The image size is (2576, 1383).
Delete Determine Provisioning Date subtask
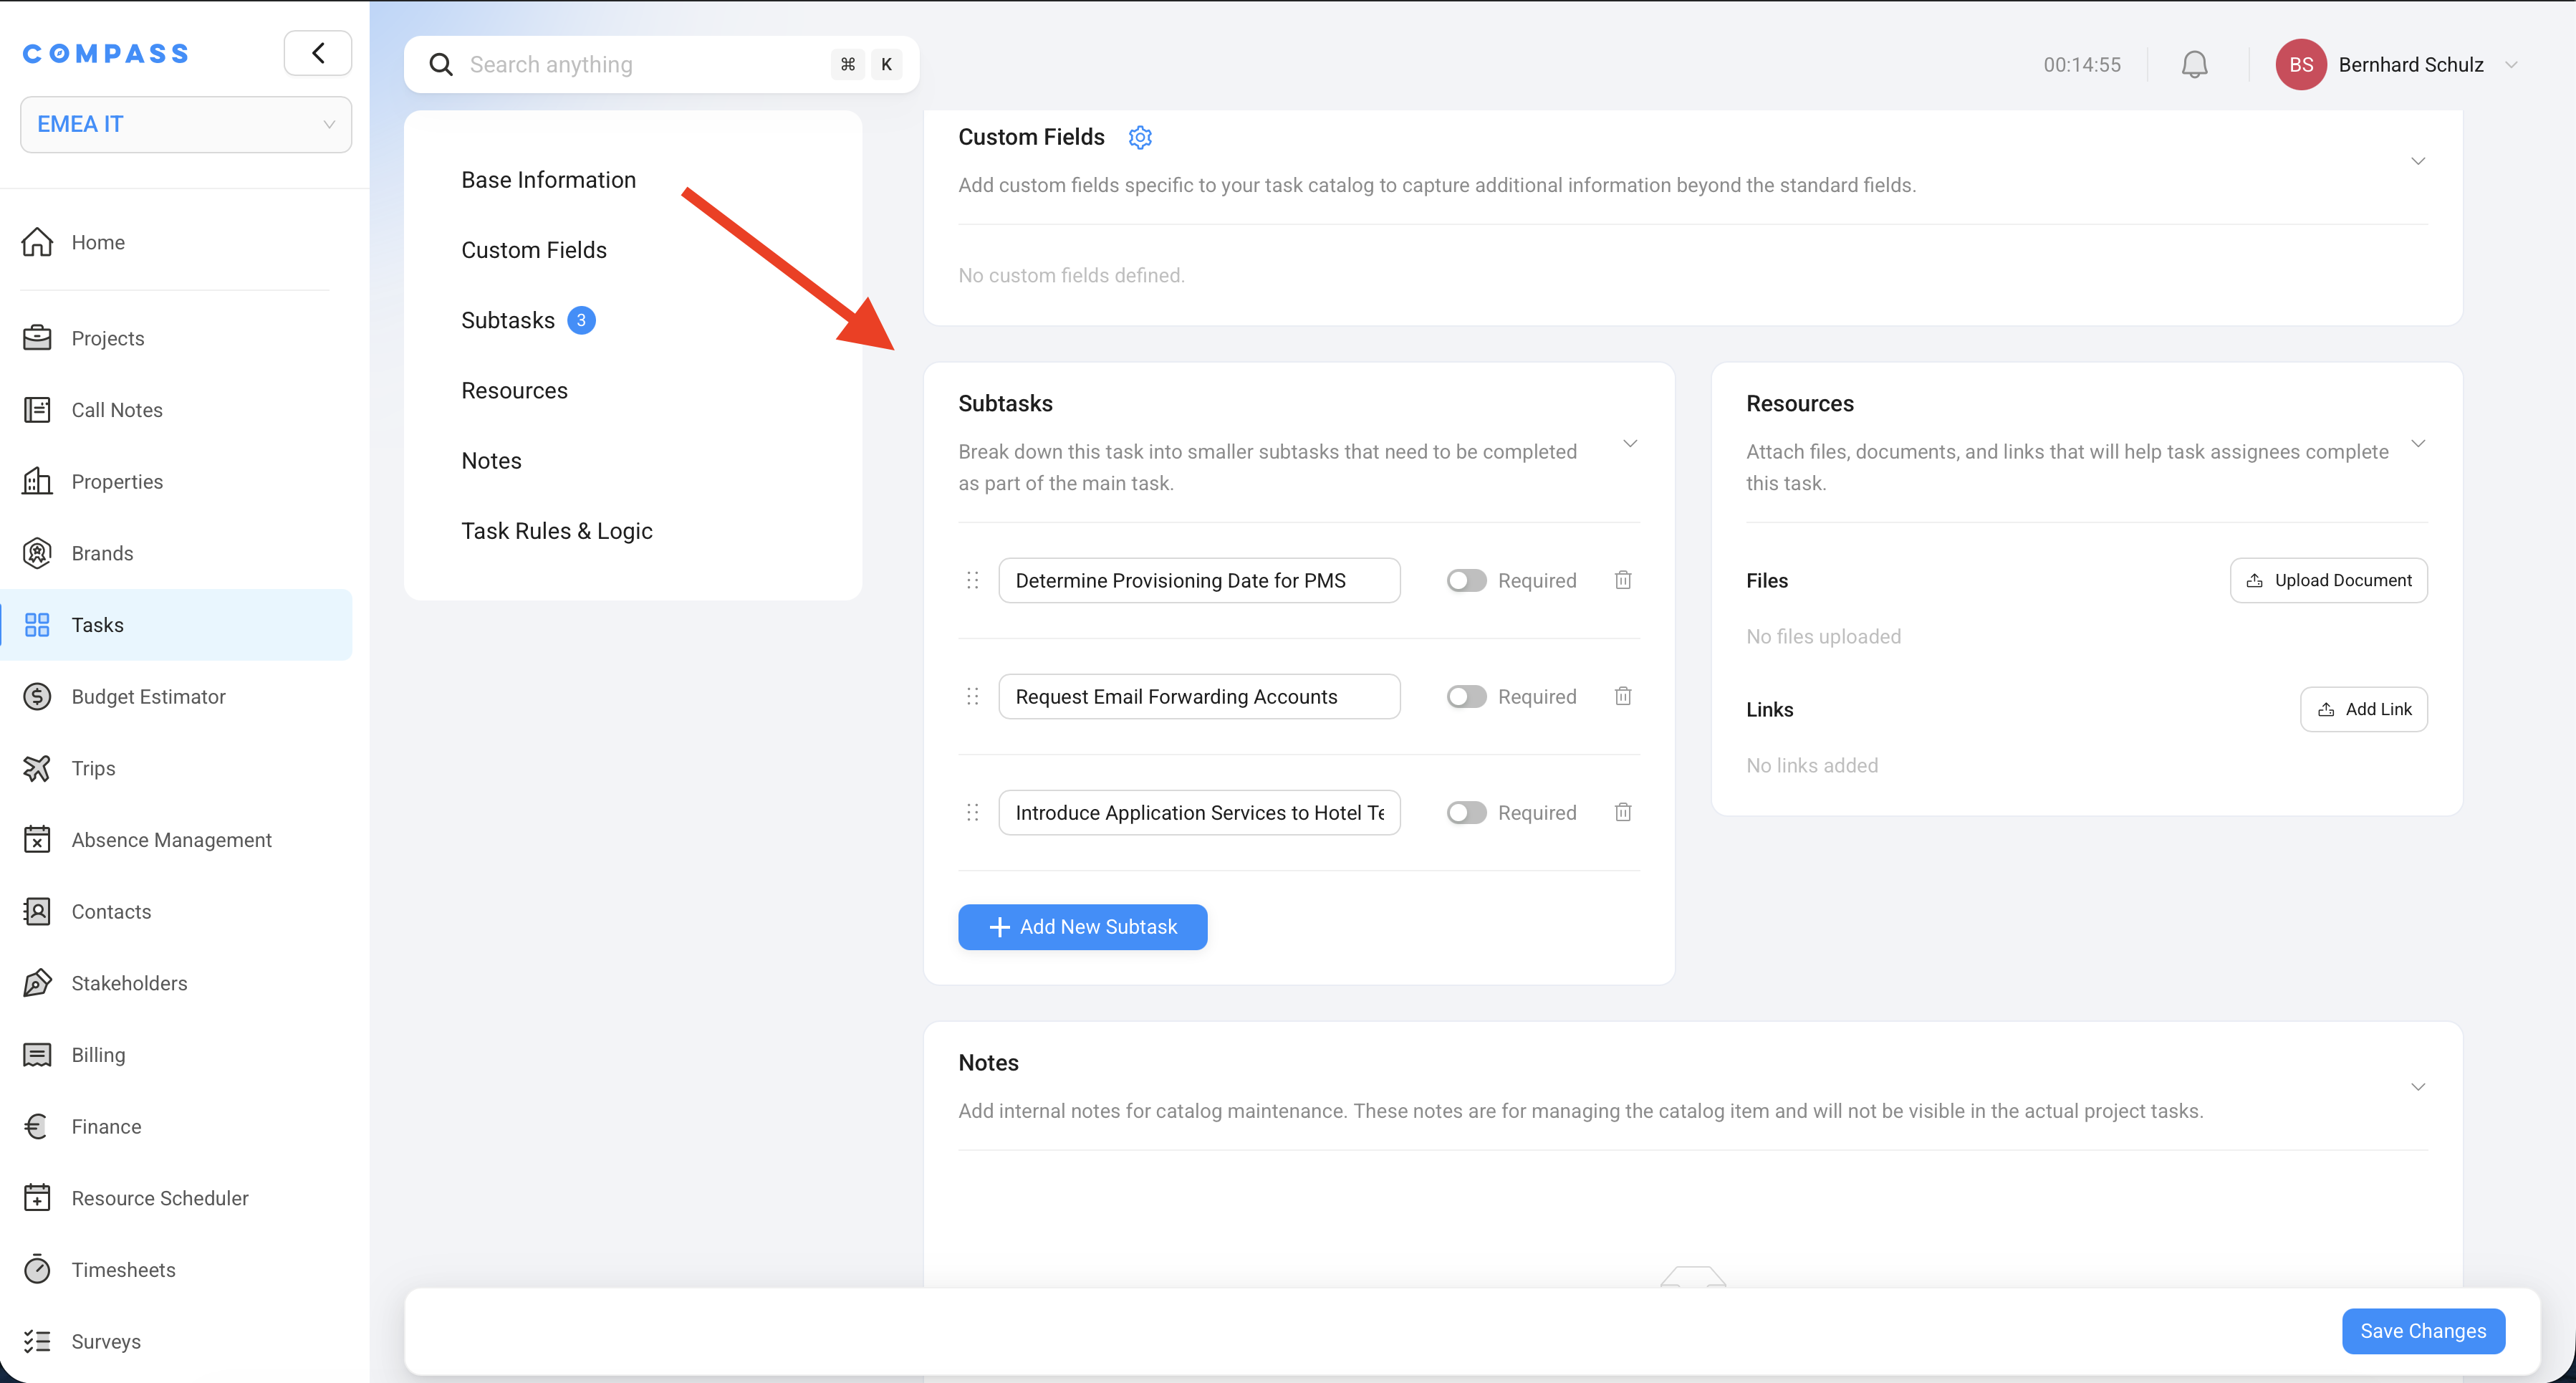click(1623, 580)
